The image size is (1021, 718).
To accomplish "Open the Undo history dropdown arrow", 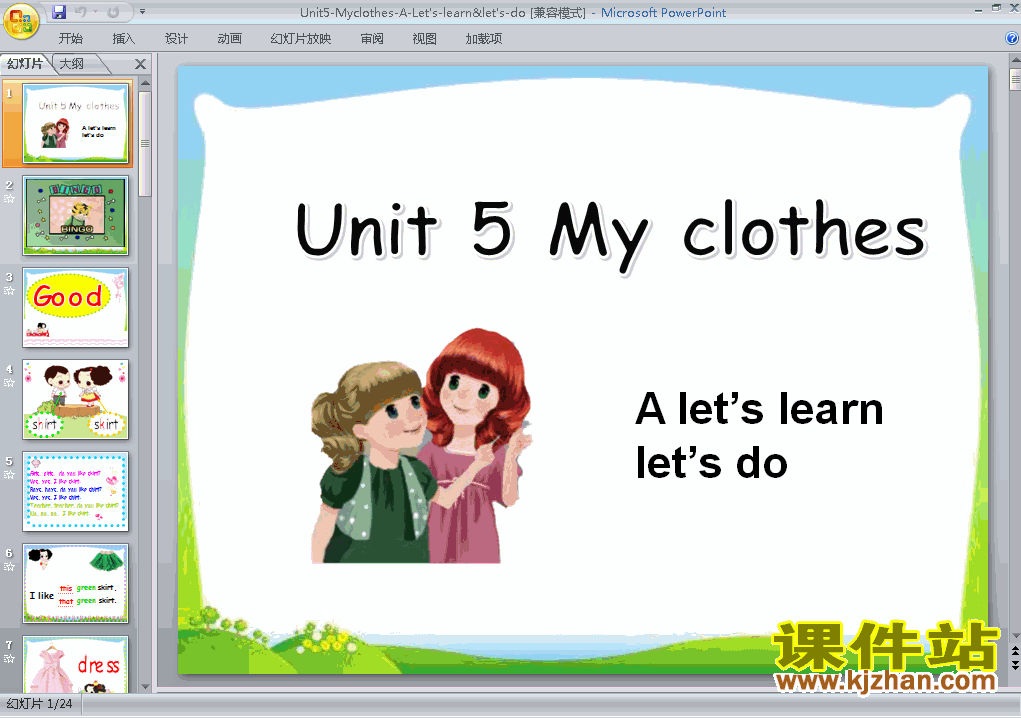I will click(x=95, y=12).
